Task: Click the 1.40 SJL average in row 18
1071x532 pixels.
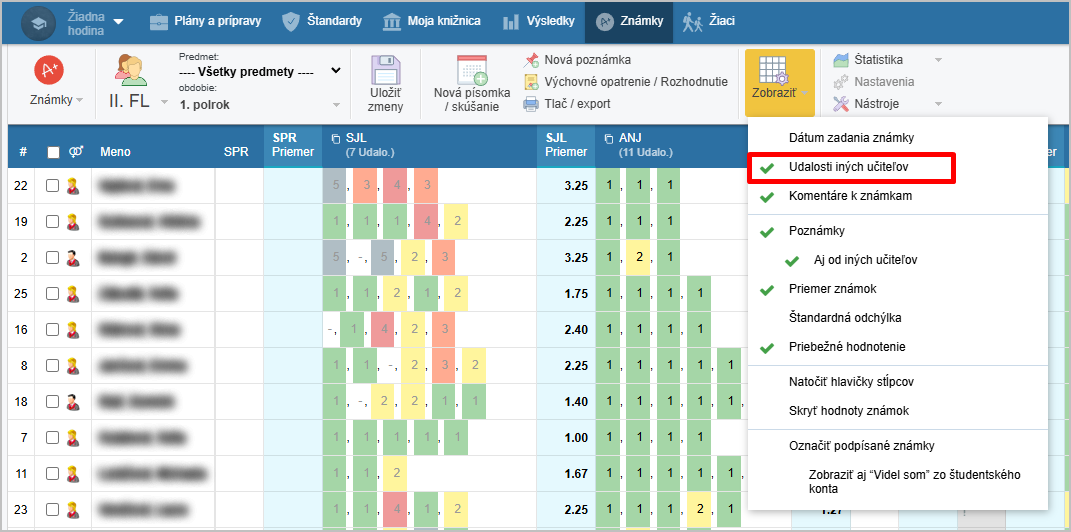Action: click(576, 402)
